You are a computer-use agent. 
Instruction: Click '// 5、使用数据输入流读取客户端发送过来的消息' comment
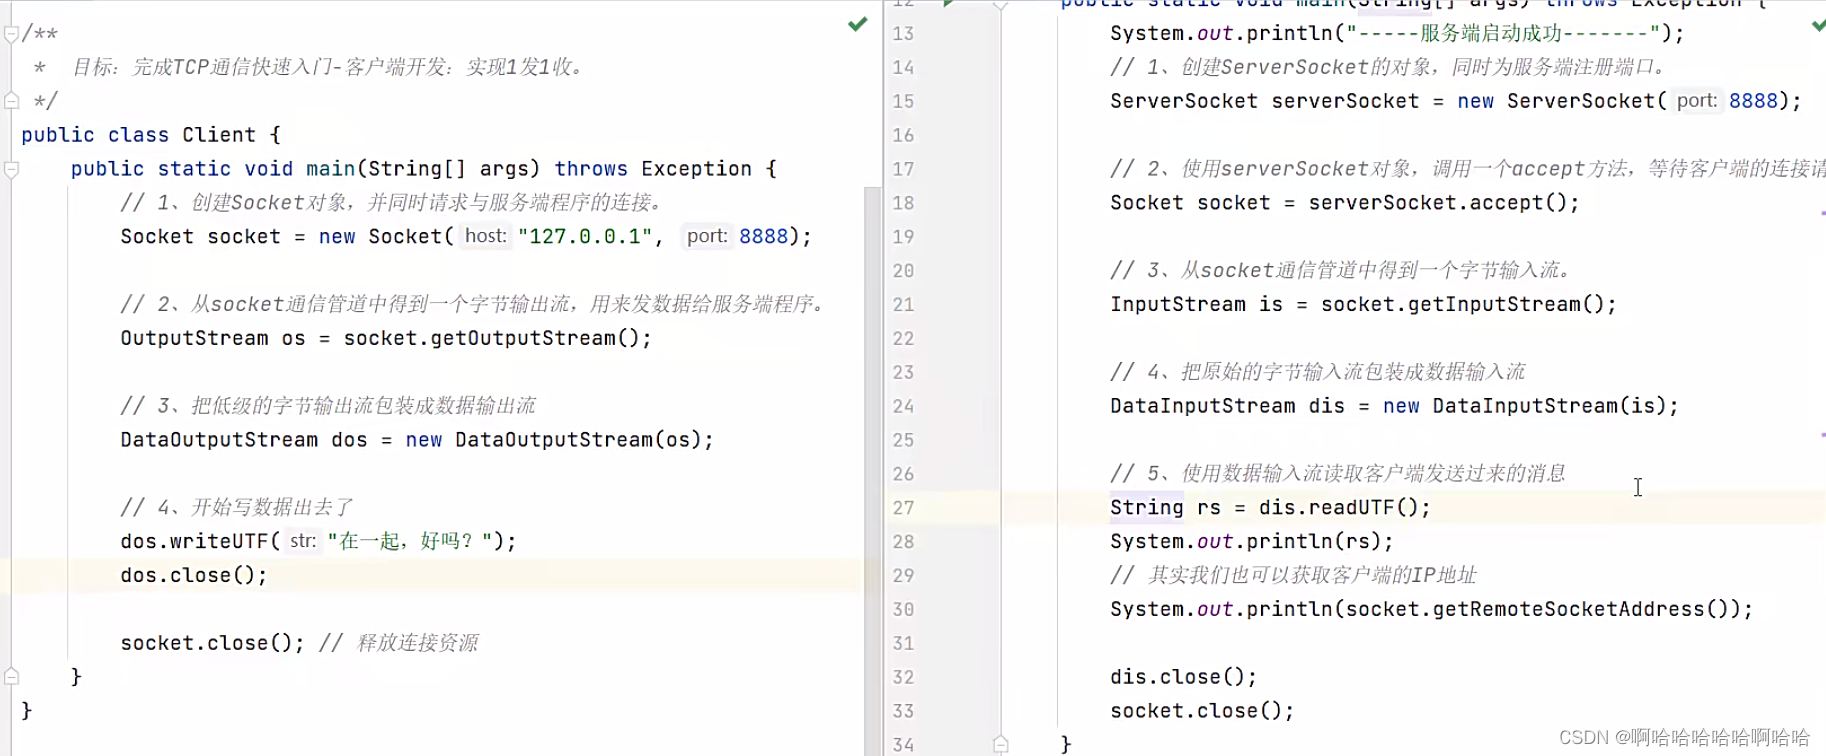point(1338,473)
